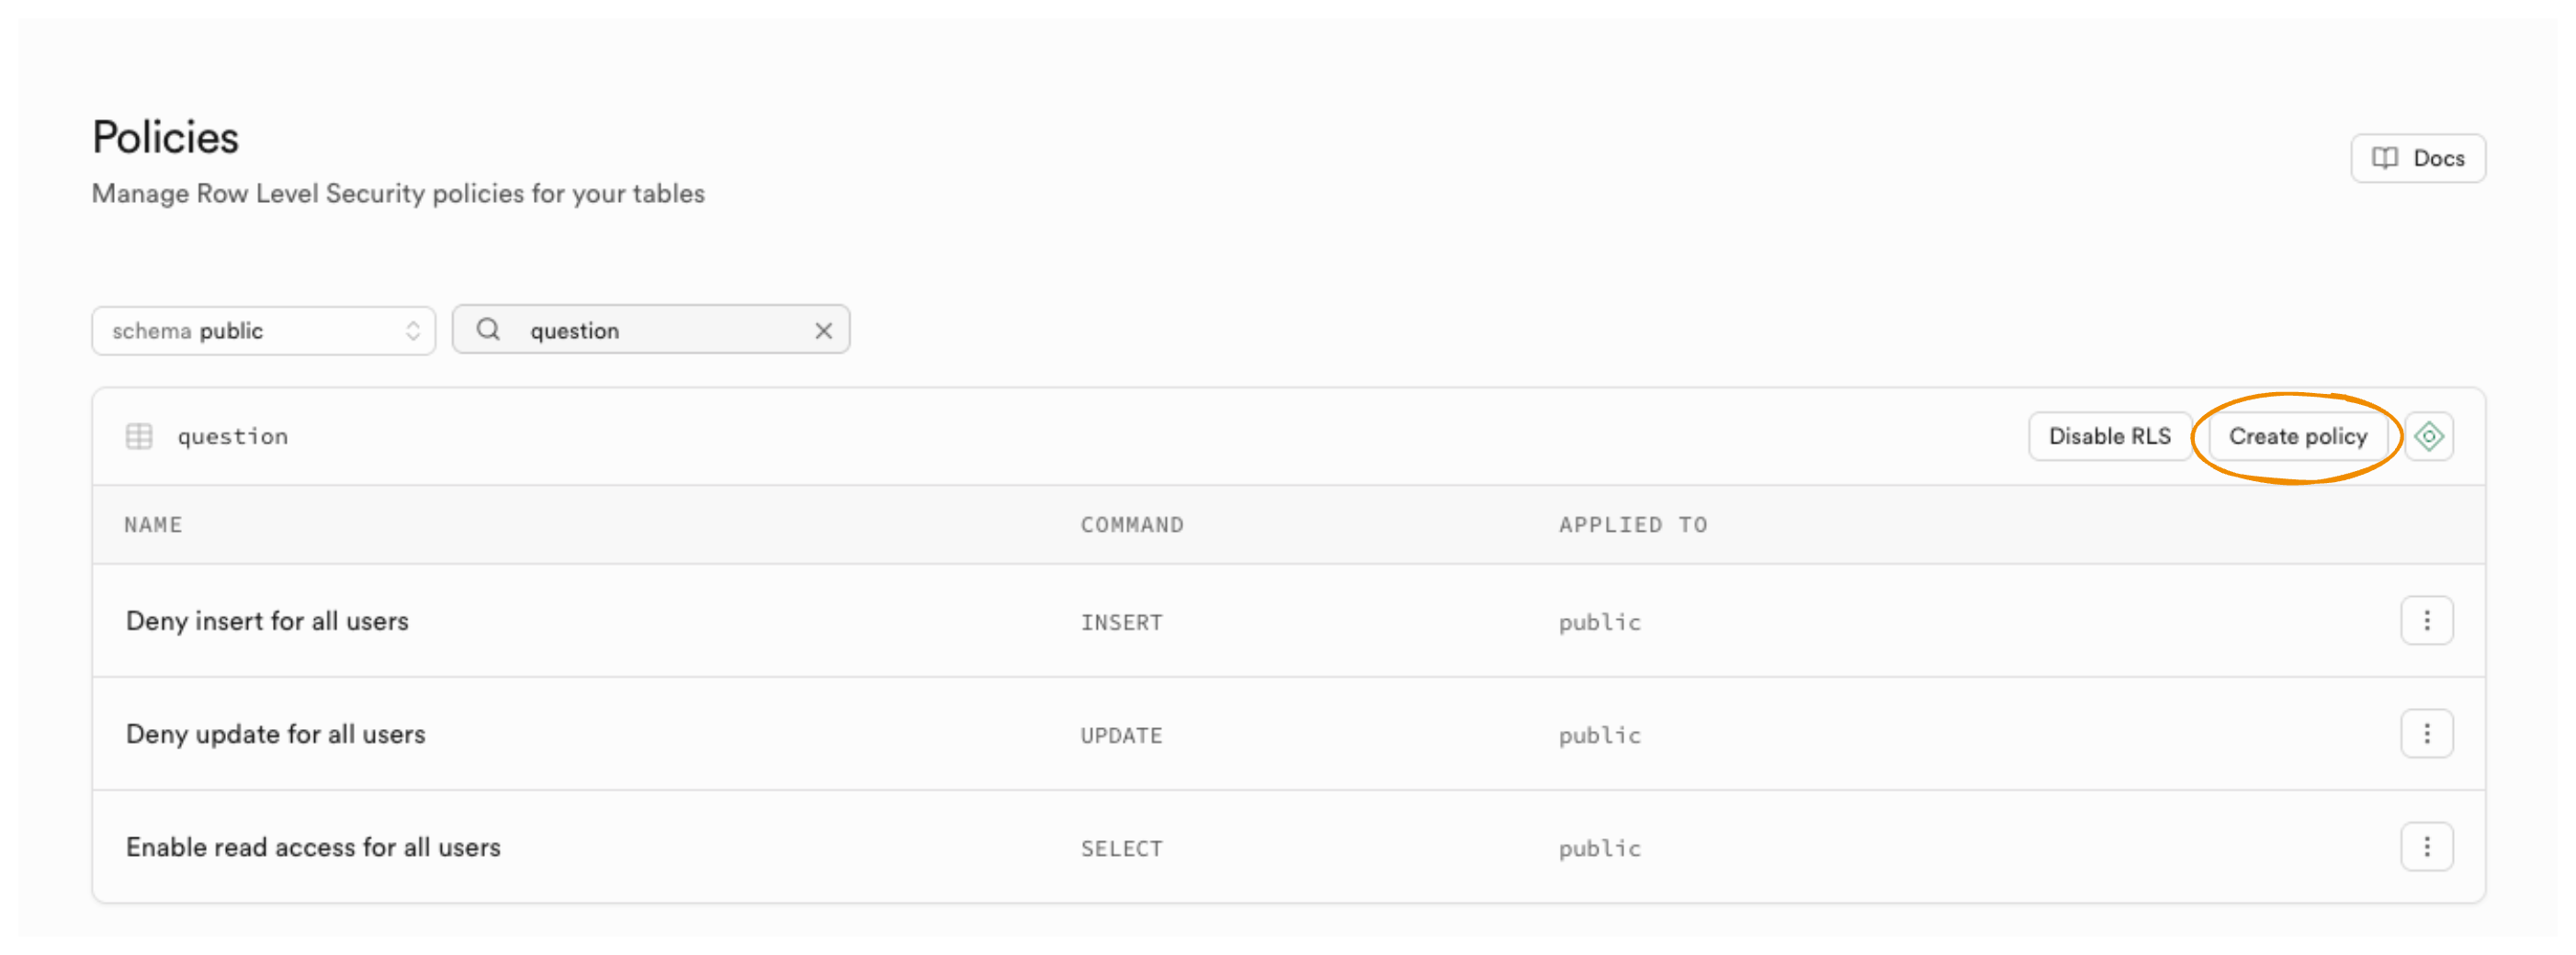2576x955 pixels.
Task: Click the green diamond icon next to Create policy
Action: tap(2428, 437)
